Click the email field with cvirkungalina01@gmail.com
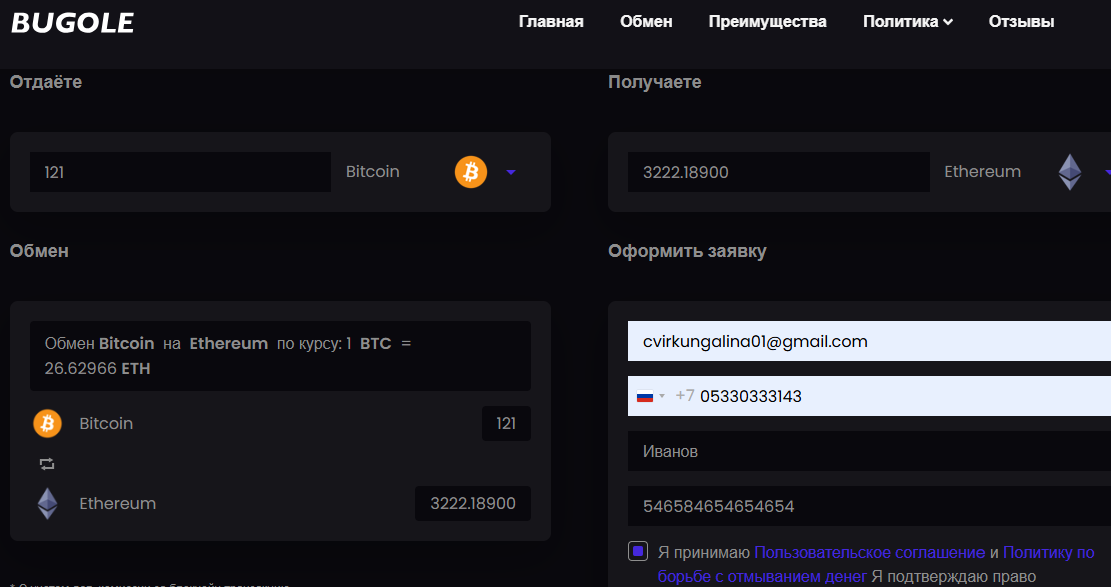Screen dimensions: 1111x587 coord(869,342)
